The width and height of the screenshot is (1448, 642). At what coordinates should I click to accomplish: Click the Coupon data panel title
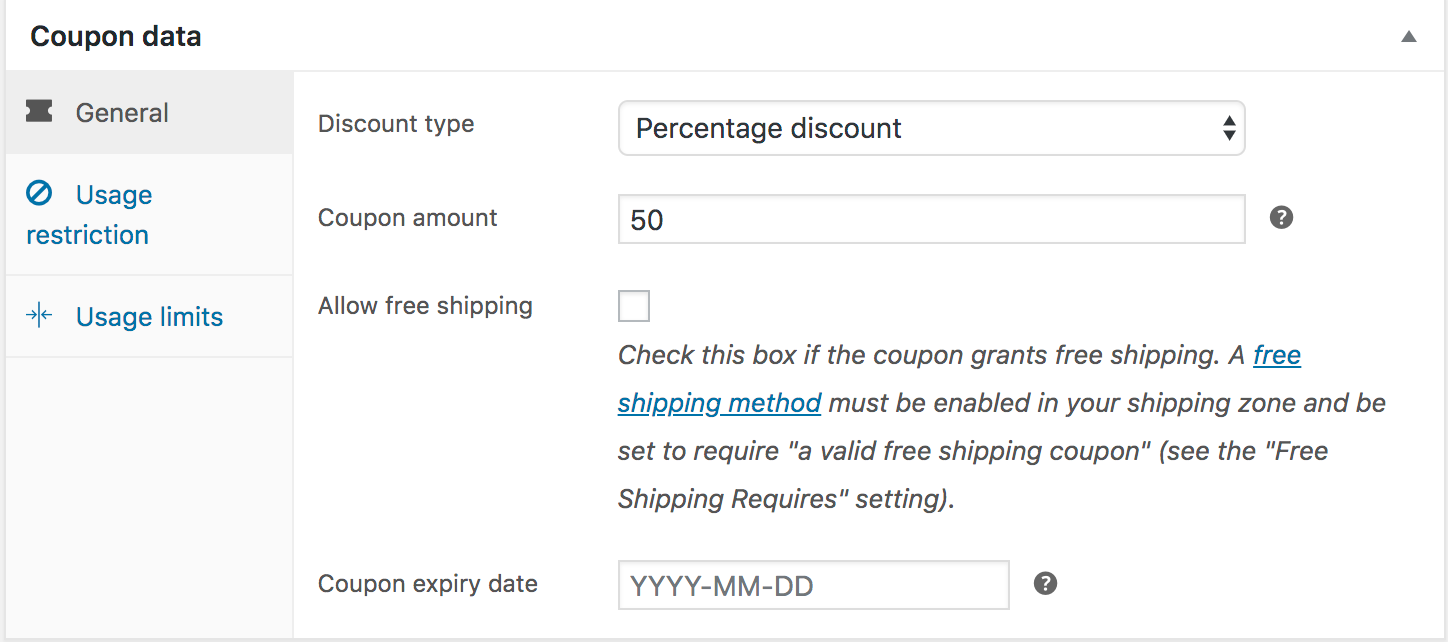coord(116,37)
